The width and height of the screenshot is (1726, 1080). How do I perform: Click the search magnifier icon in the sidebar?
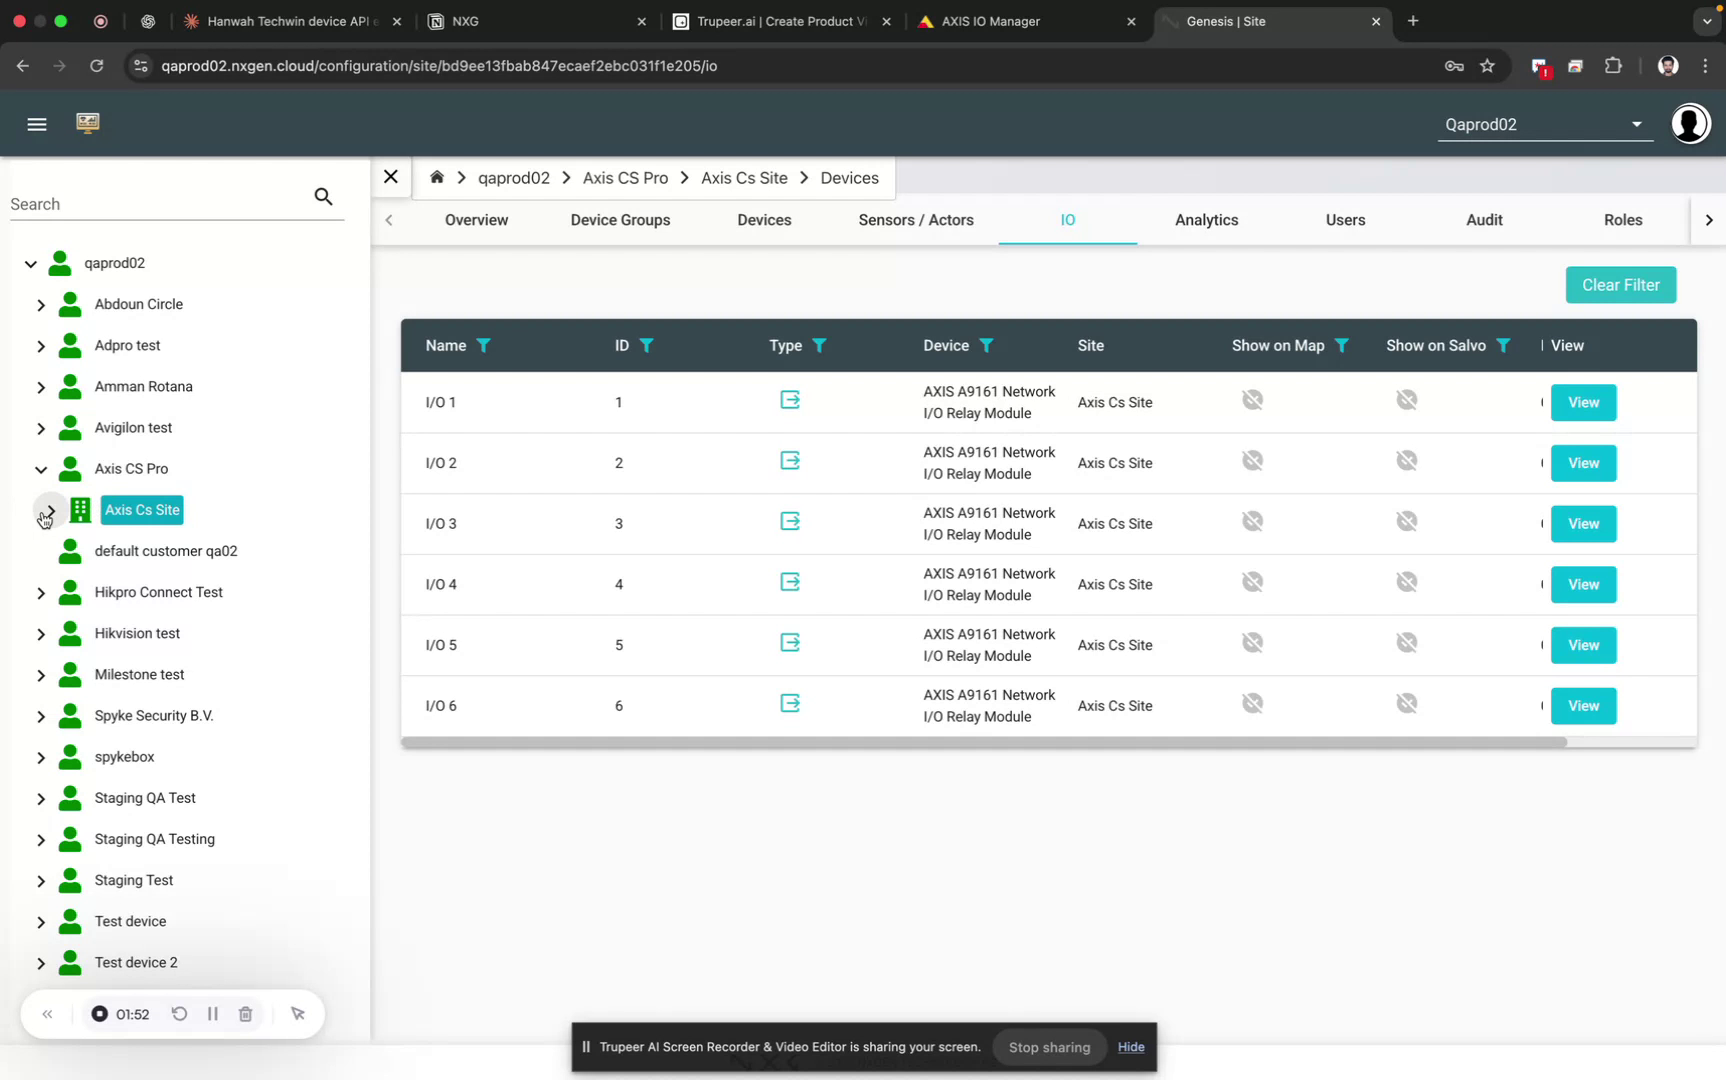(x=323, y=196)
